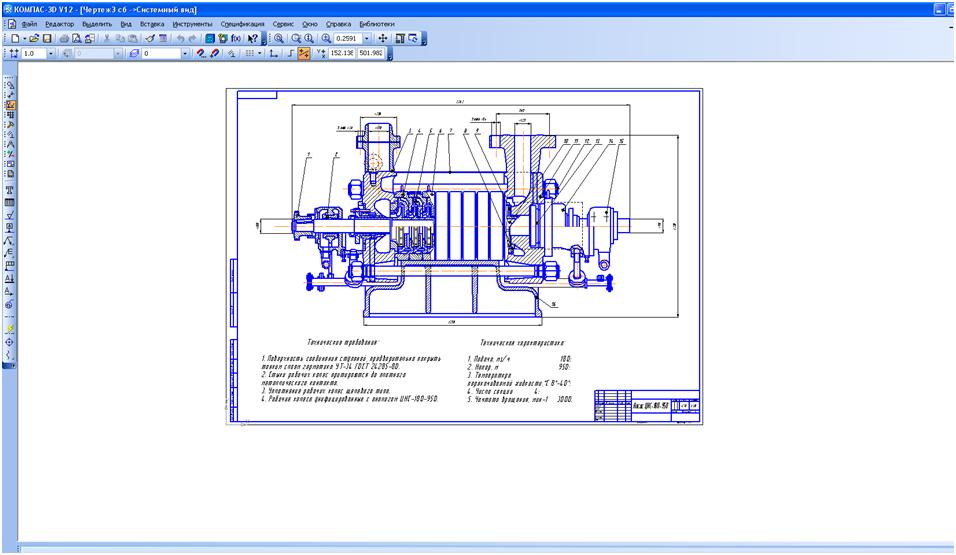
Task: Open a file with the folder icon
Action: (34, 37)
